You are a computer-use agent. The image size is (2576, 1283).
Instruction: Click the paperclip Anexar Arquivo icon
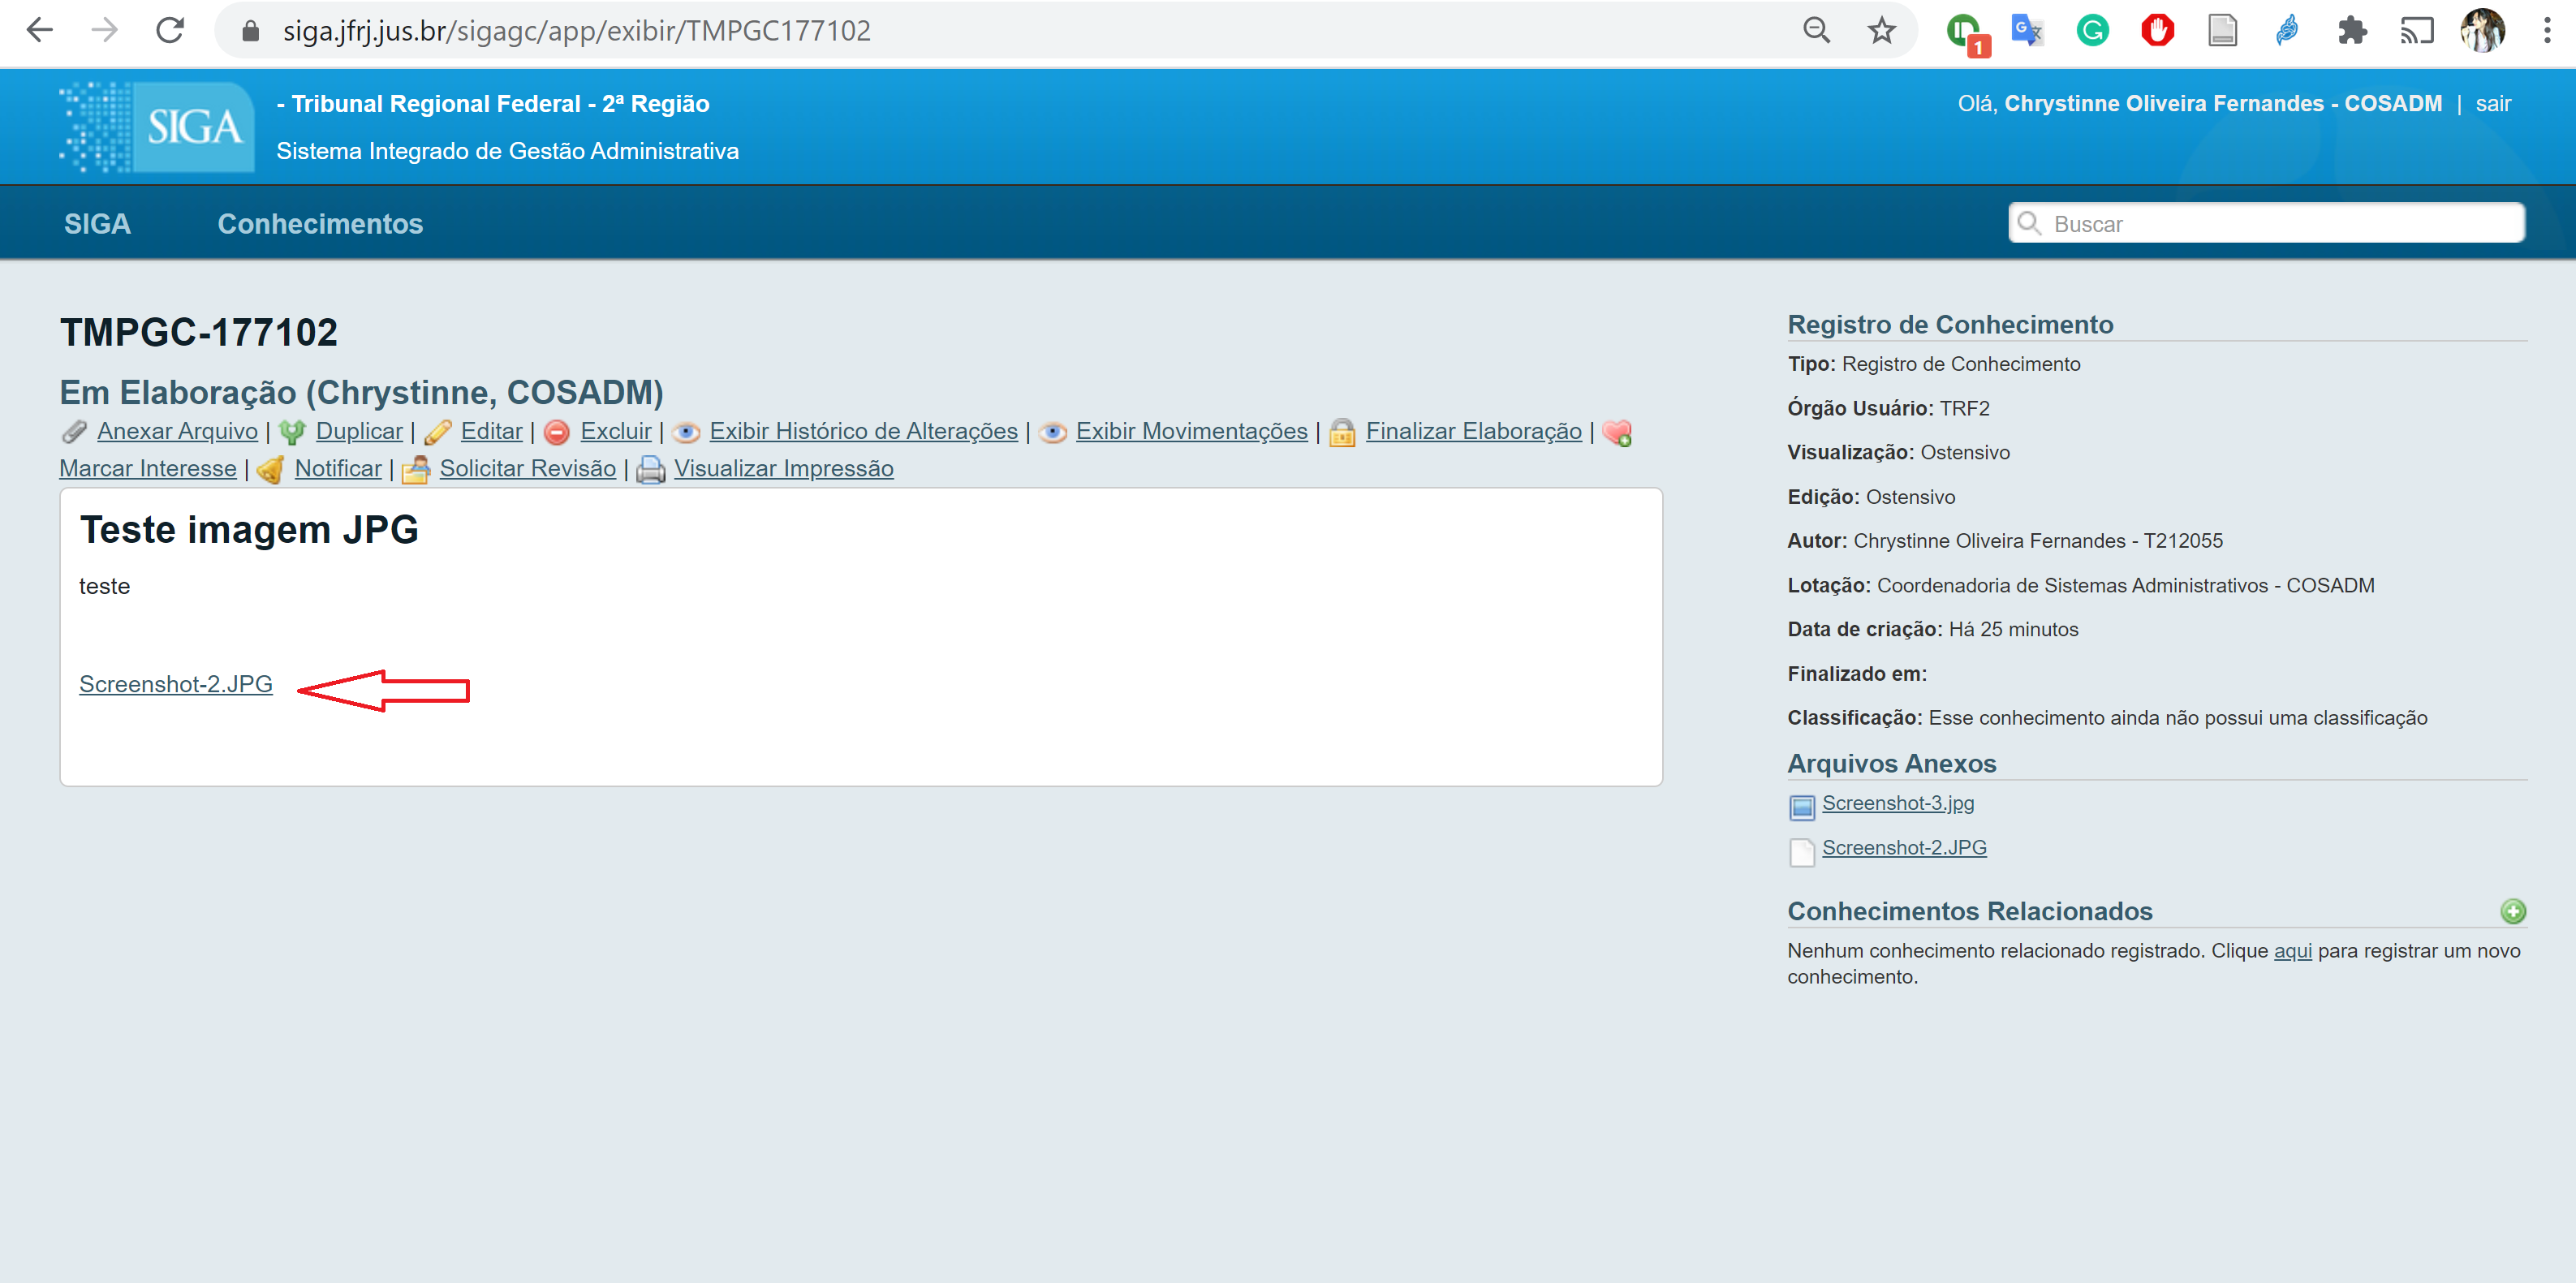pos(74,432)
